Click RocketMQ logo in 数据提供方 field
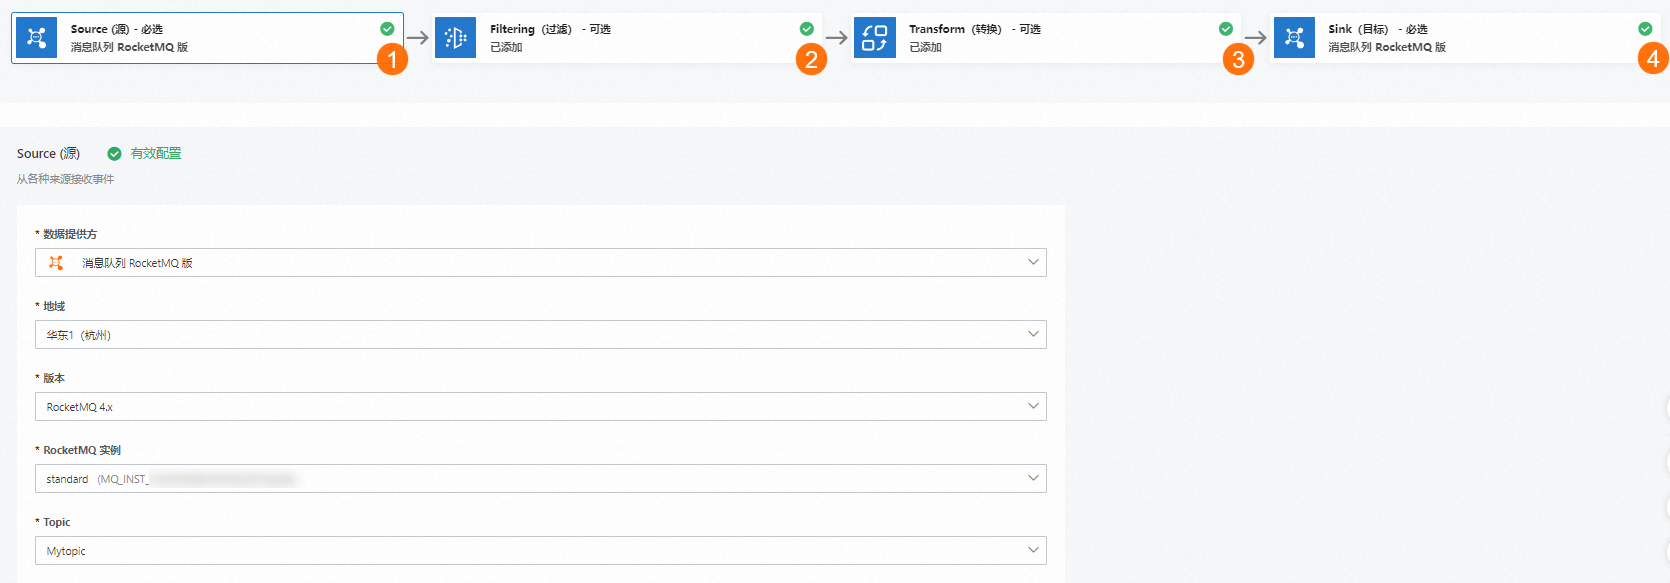Image resolution: width=1670 pixels, height=583 pixels. click(x=56, y=263)
